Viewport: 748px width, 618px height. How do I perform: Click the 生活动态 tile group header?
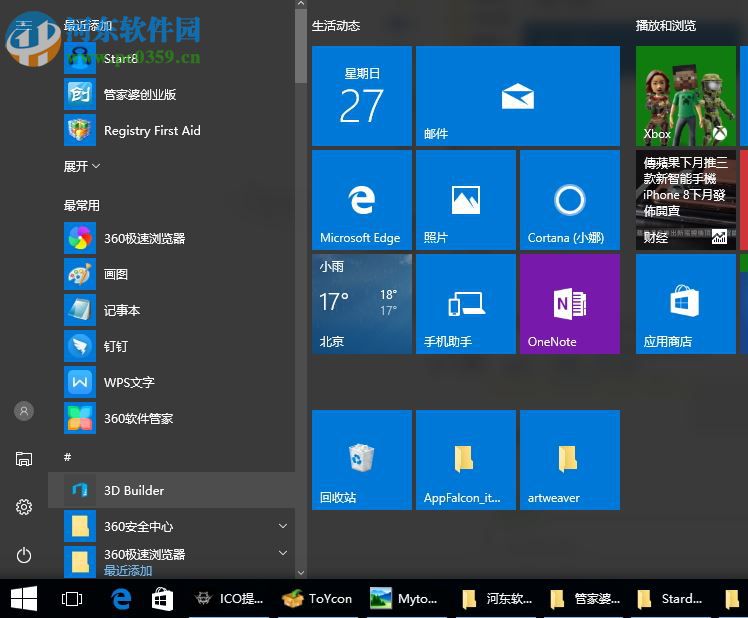tap(336, 25)
